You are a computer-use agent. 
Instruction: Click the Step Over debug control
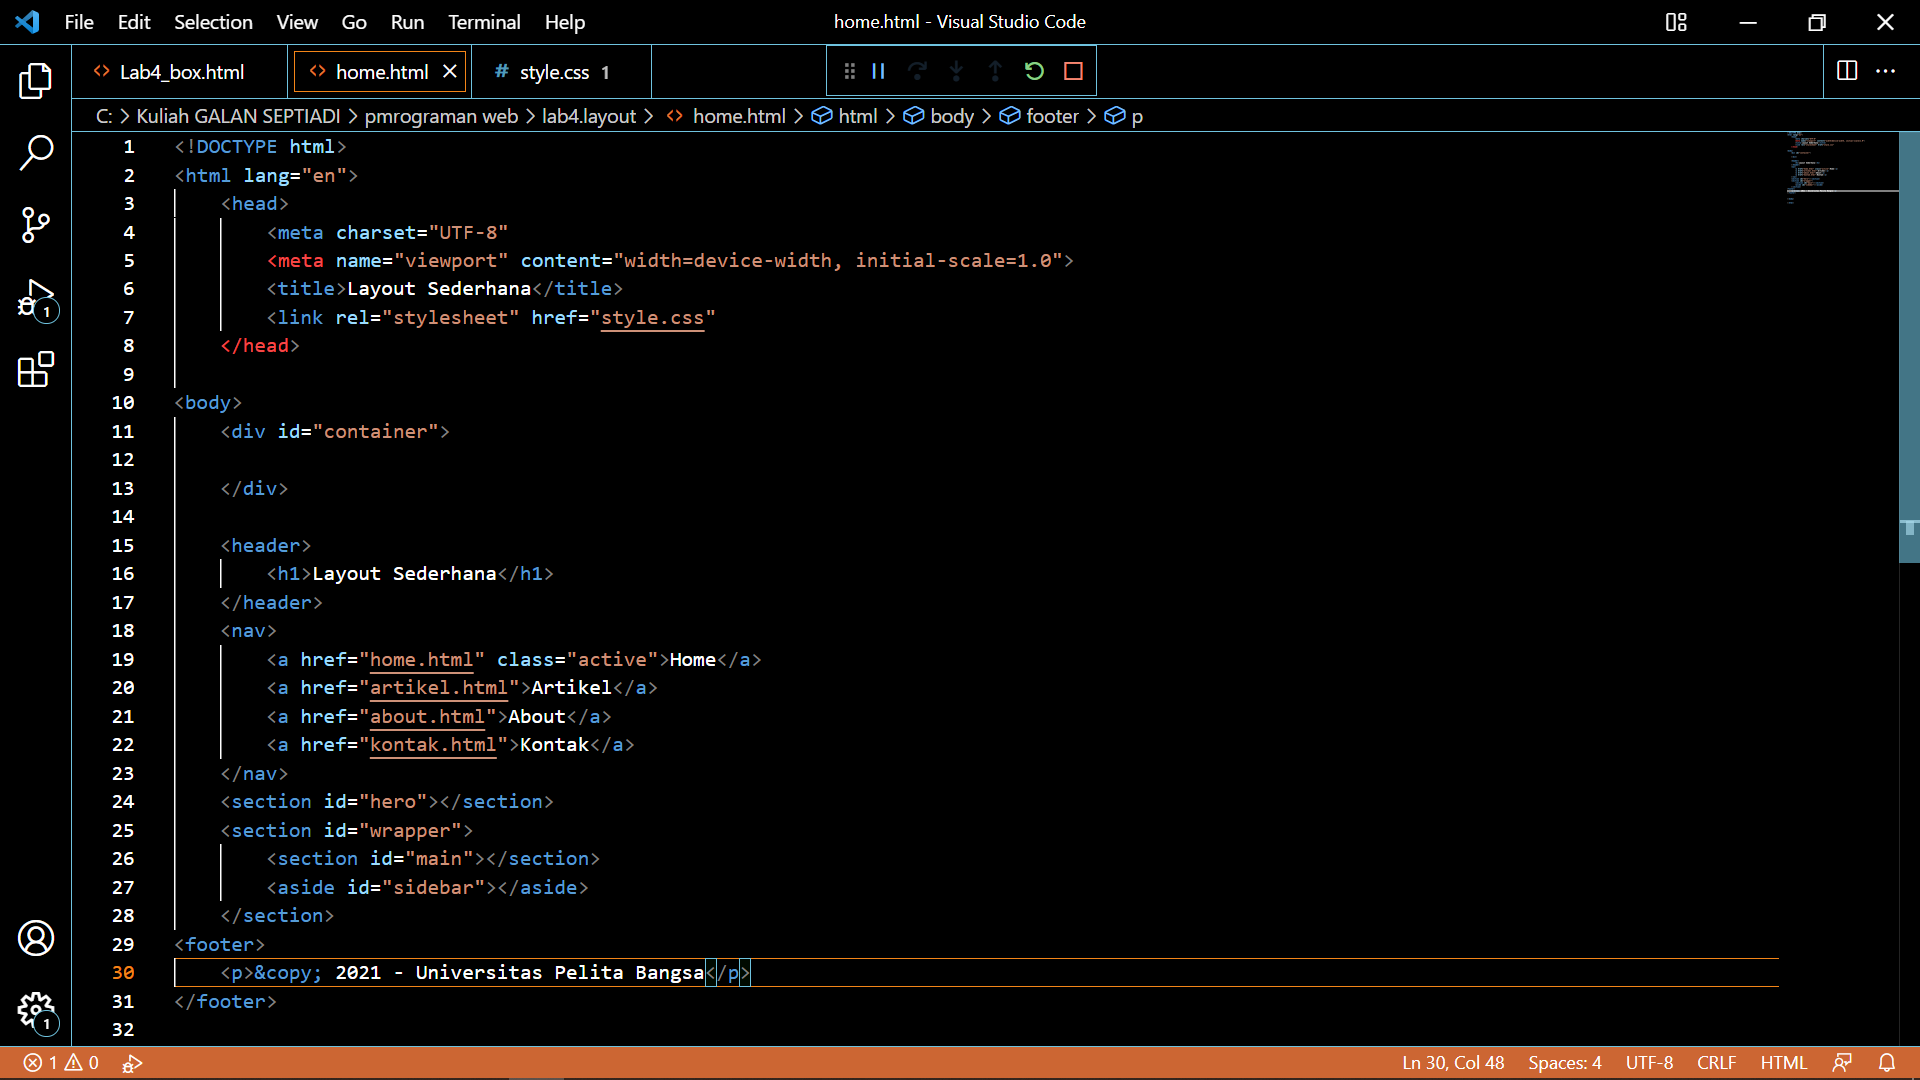click(917, 71)
